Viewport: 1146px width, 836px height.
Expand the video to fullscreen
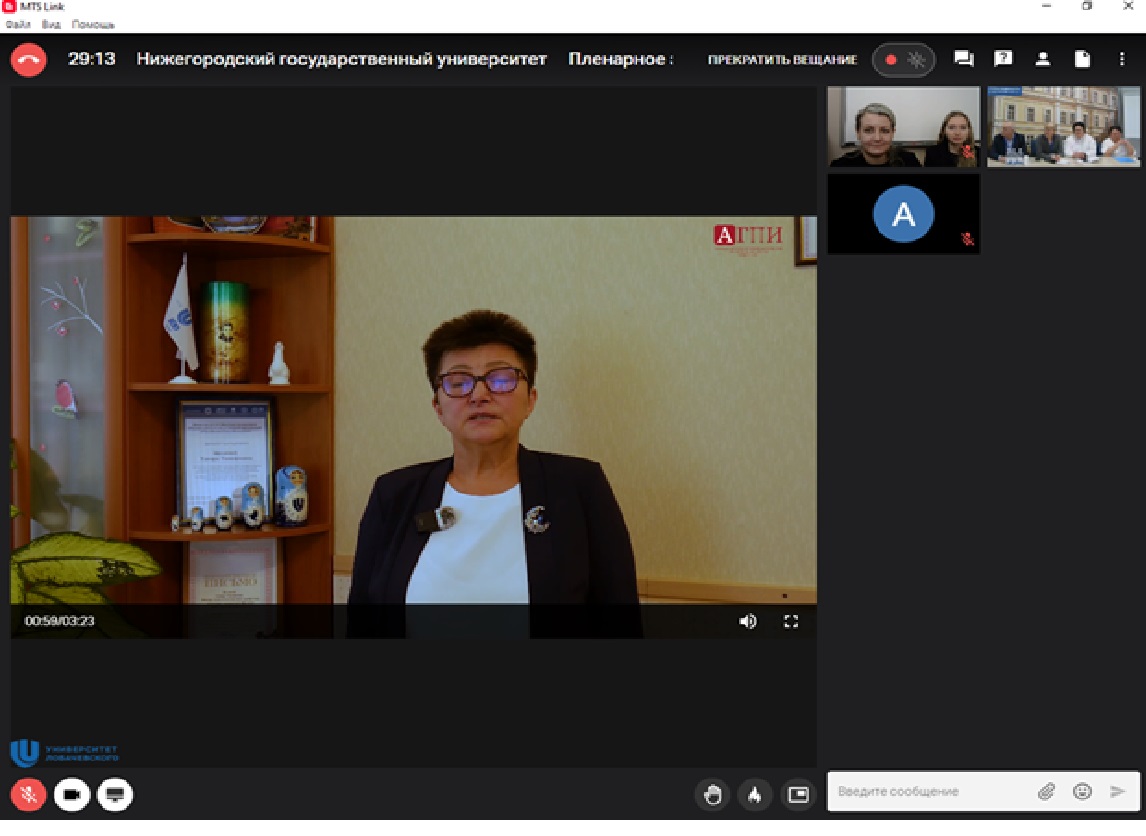(791, 621)
